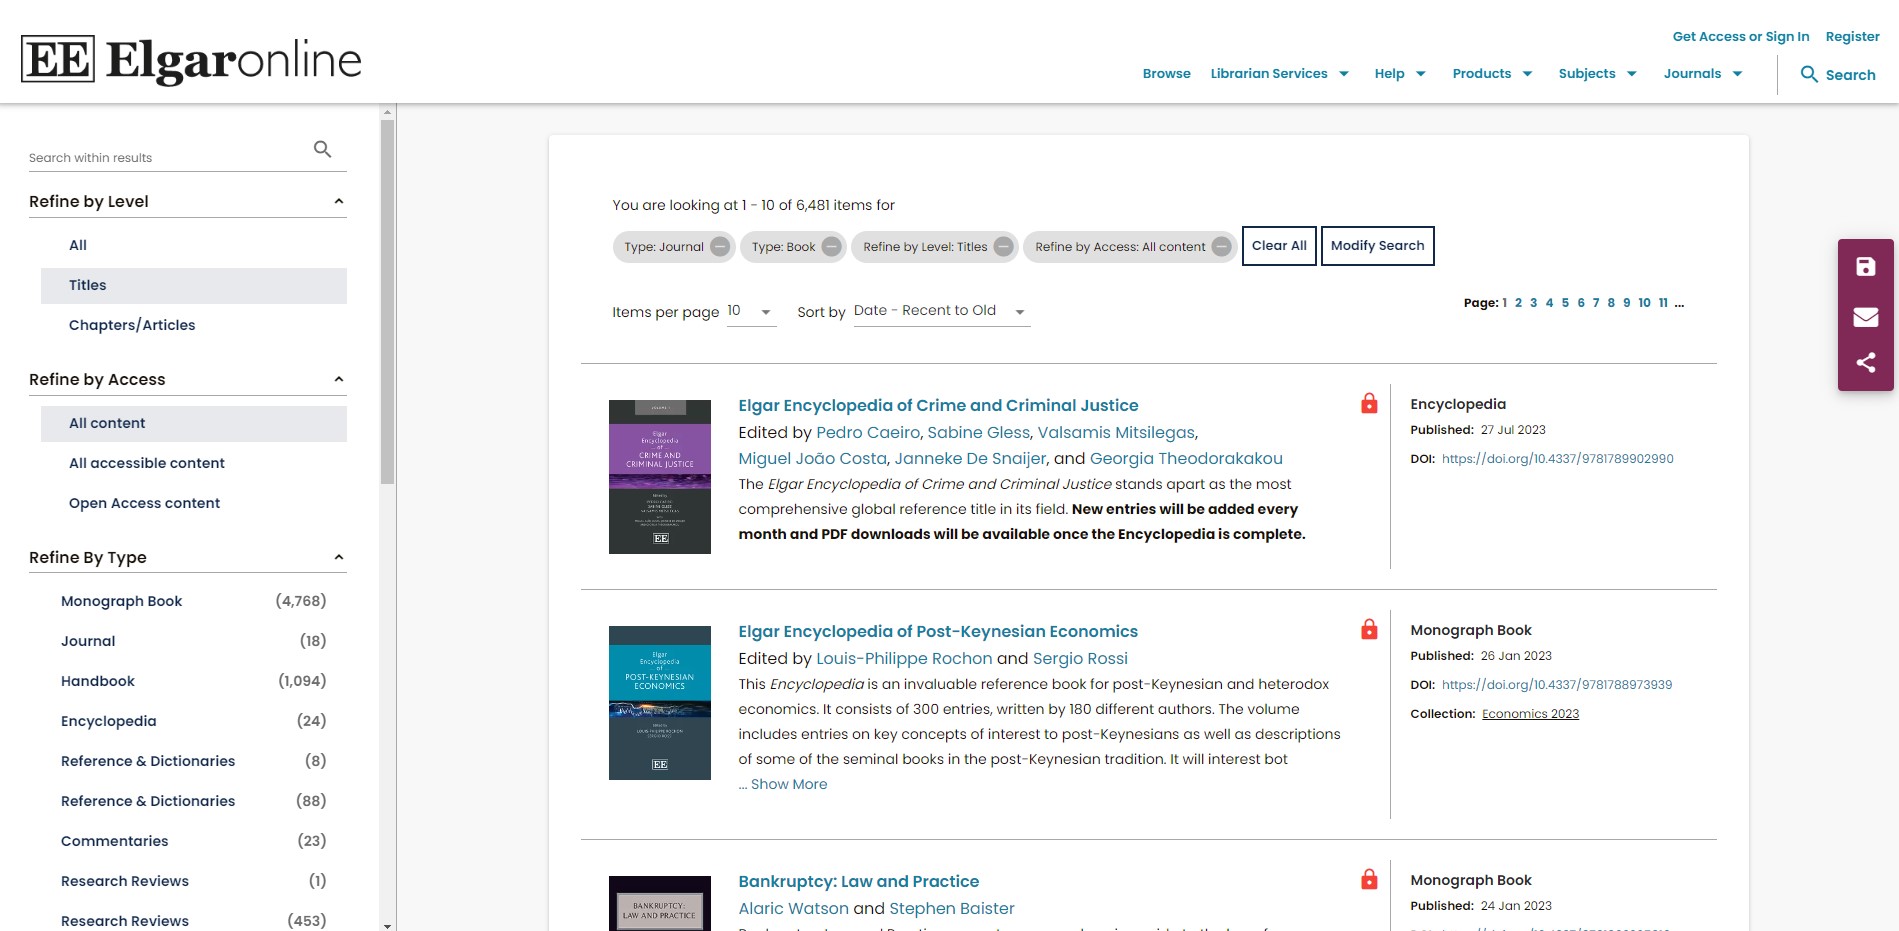Filter by Commentaries type
The image size is (1899, 931).
[x=114, y=841]
